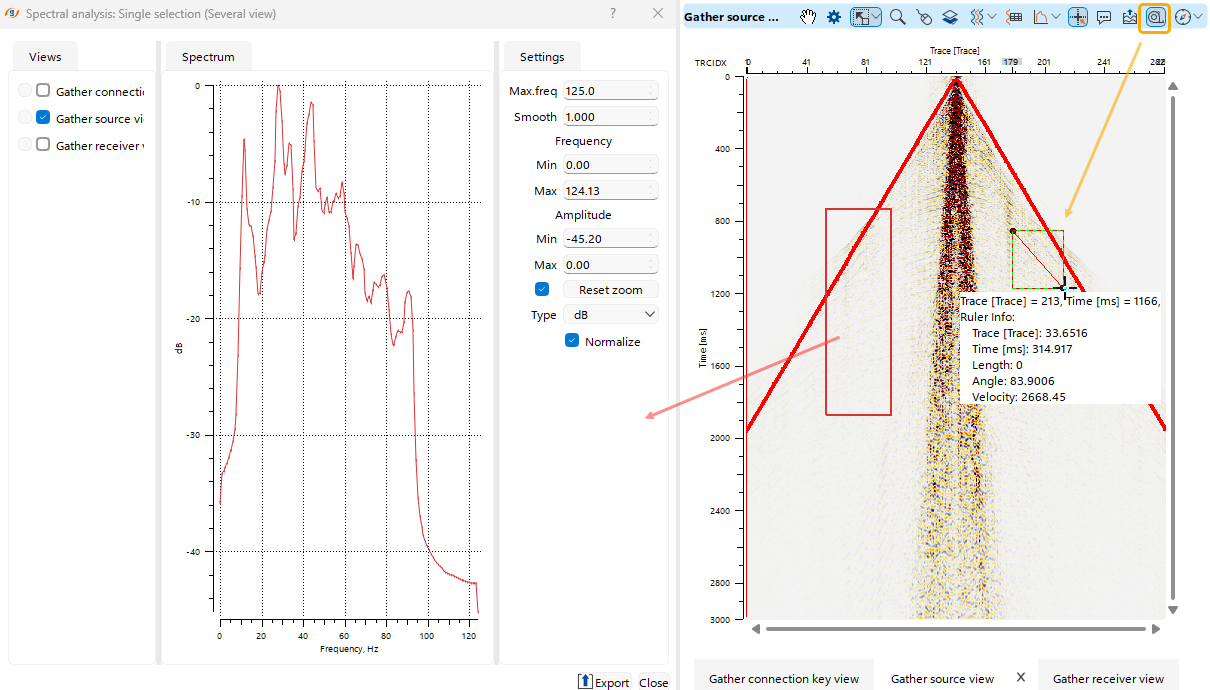The height and width of the screenshot is (690, 1210).
Task: Open the Gather connection key view tab
Action: click(783, 679)
